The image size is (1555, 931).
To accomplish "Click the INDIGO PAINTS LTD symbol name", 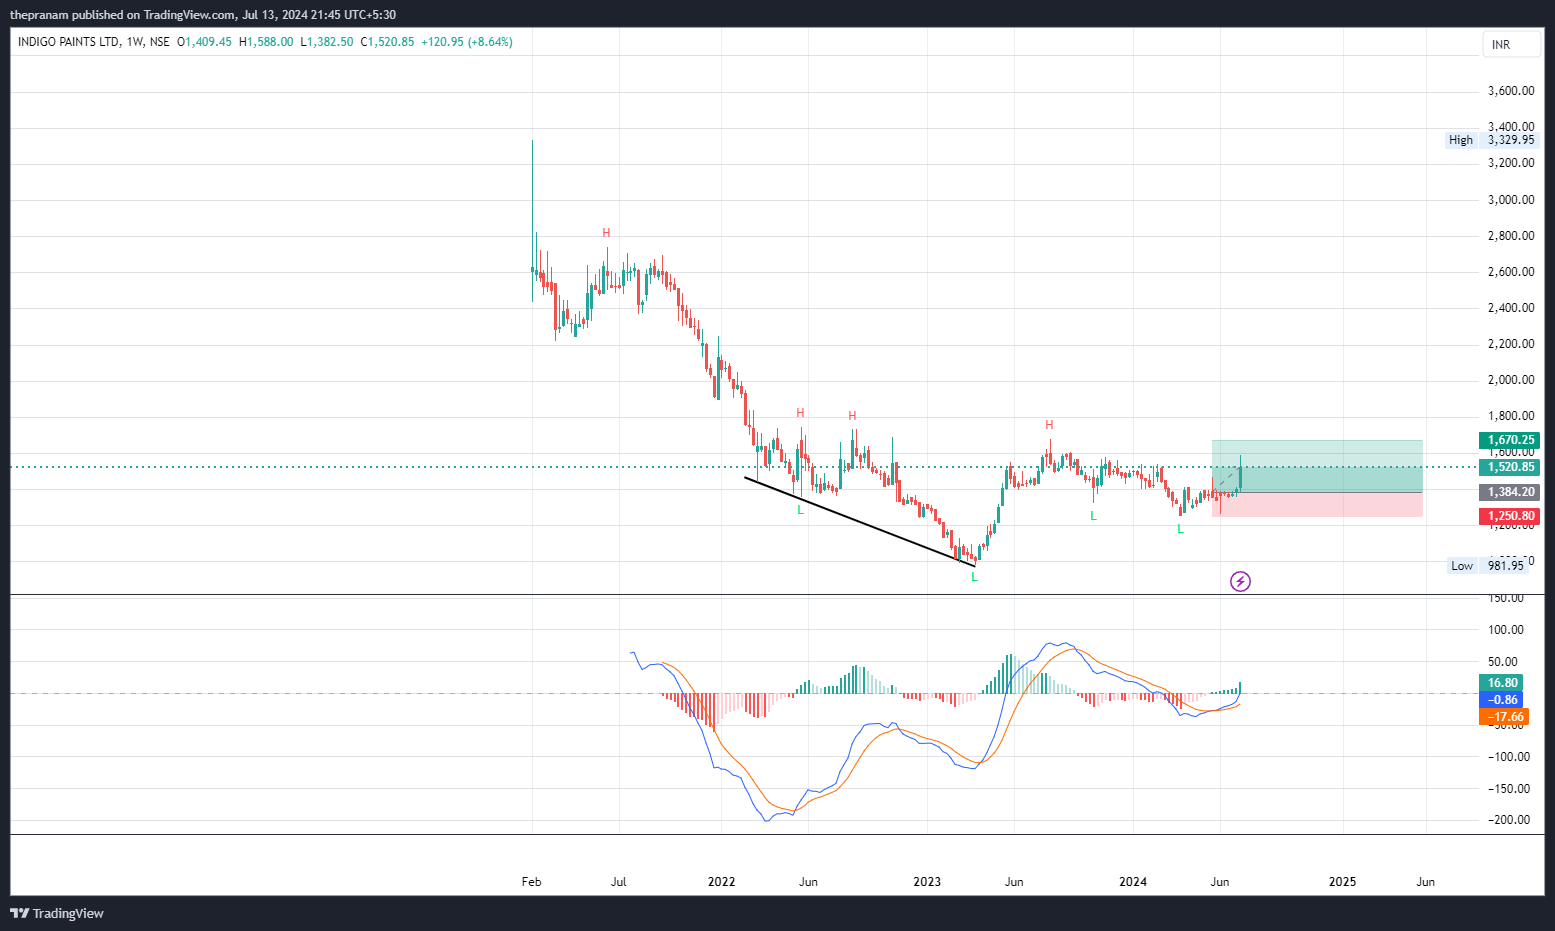I will click(x=69, y=42).
